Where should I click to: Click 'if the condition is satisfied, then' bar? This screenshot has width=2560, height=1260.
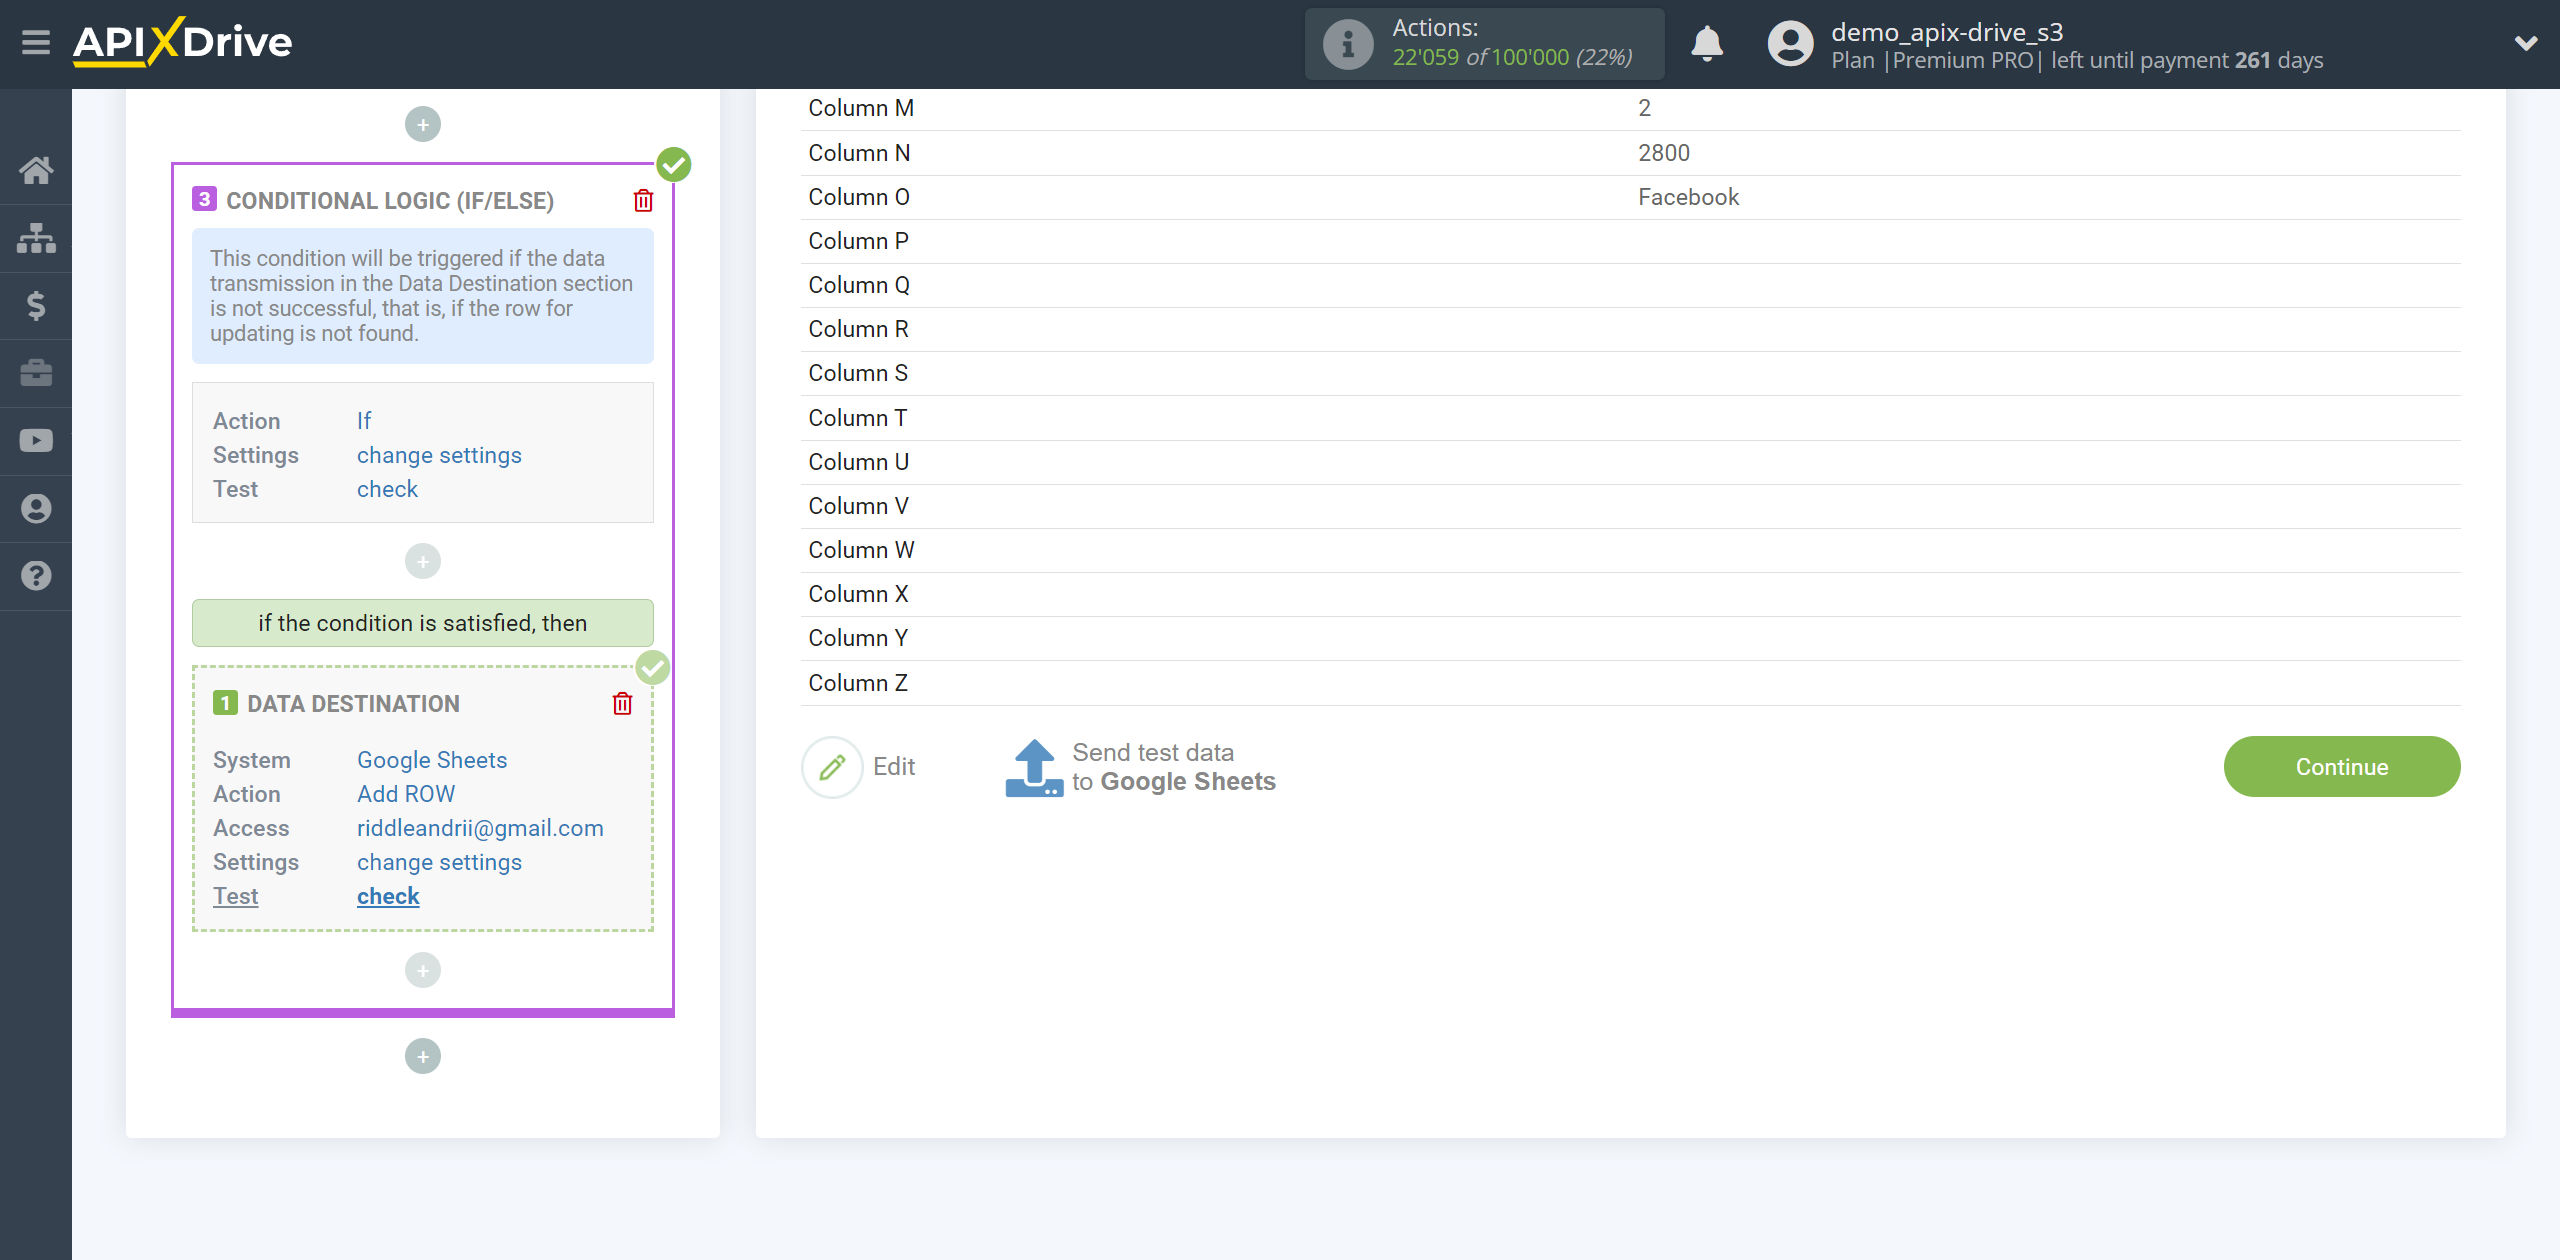pos(423,623)
